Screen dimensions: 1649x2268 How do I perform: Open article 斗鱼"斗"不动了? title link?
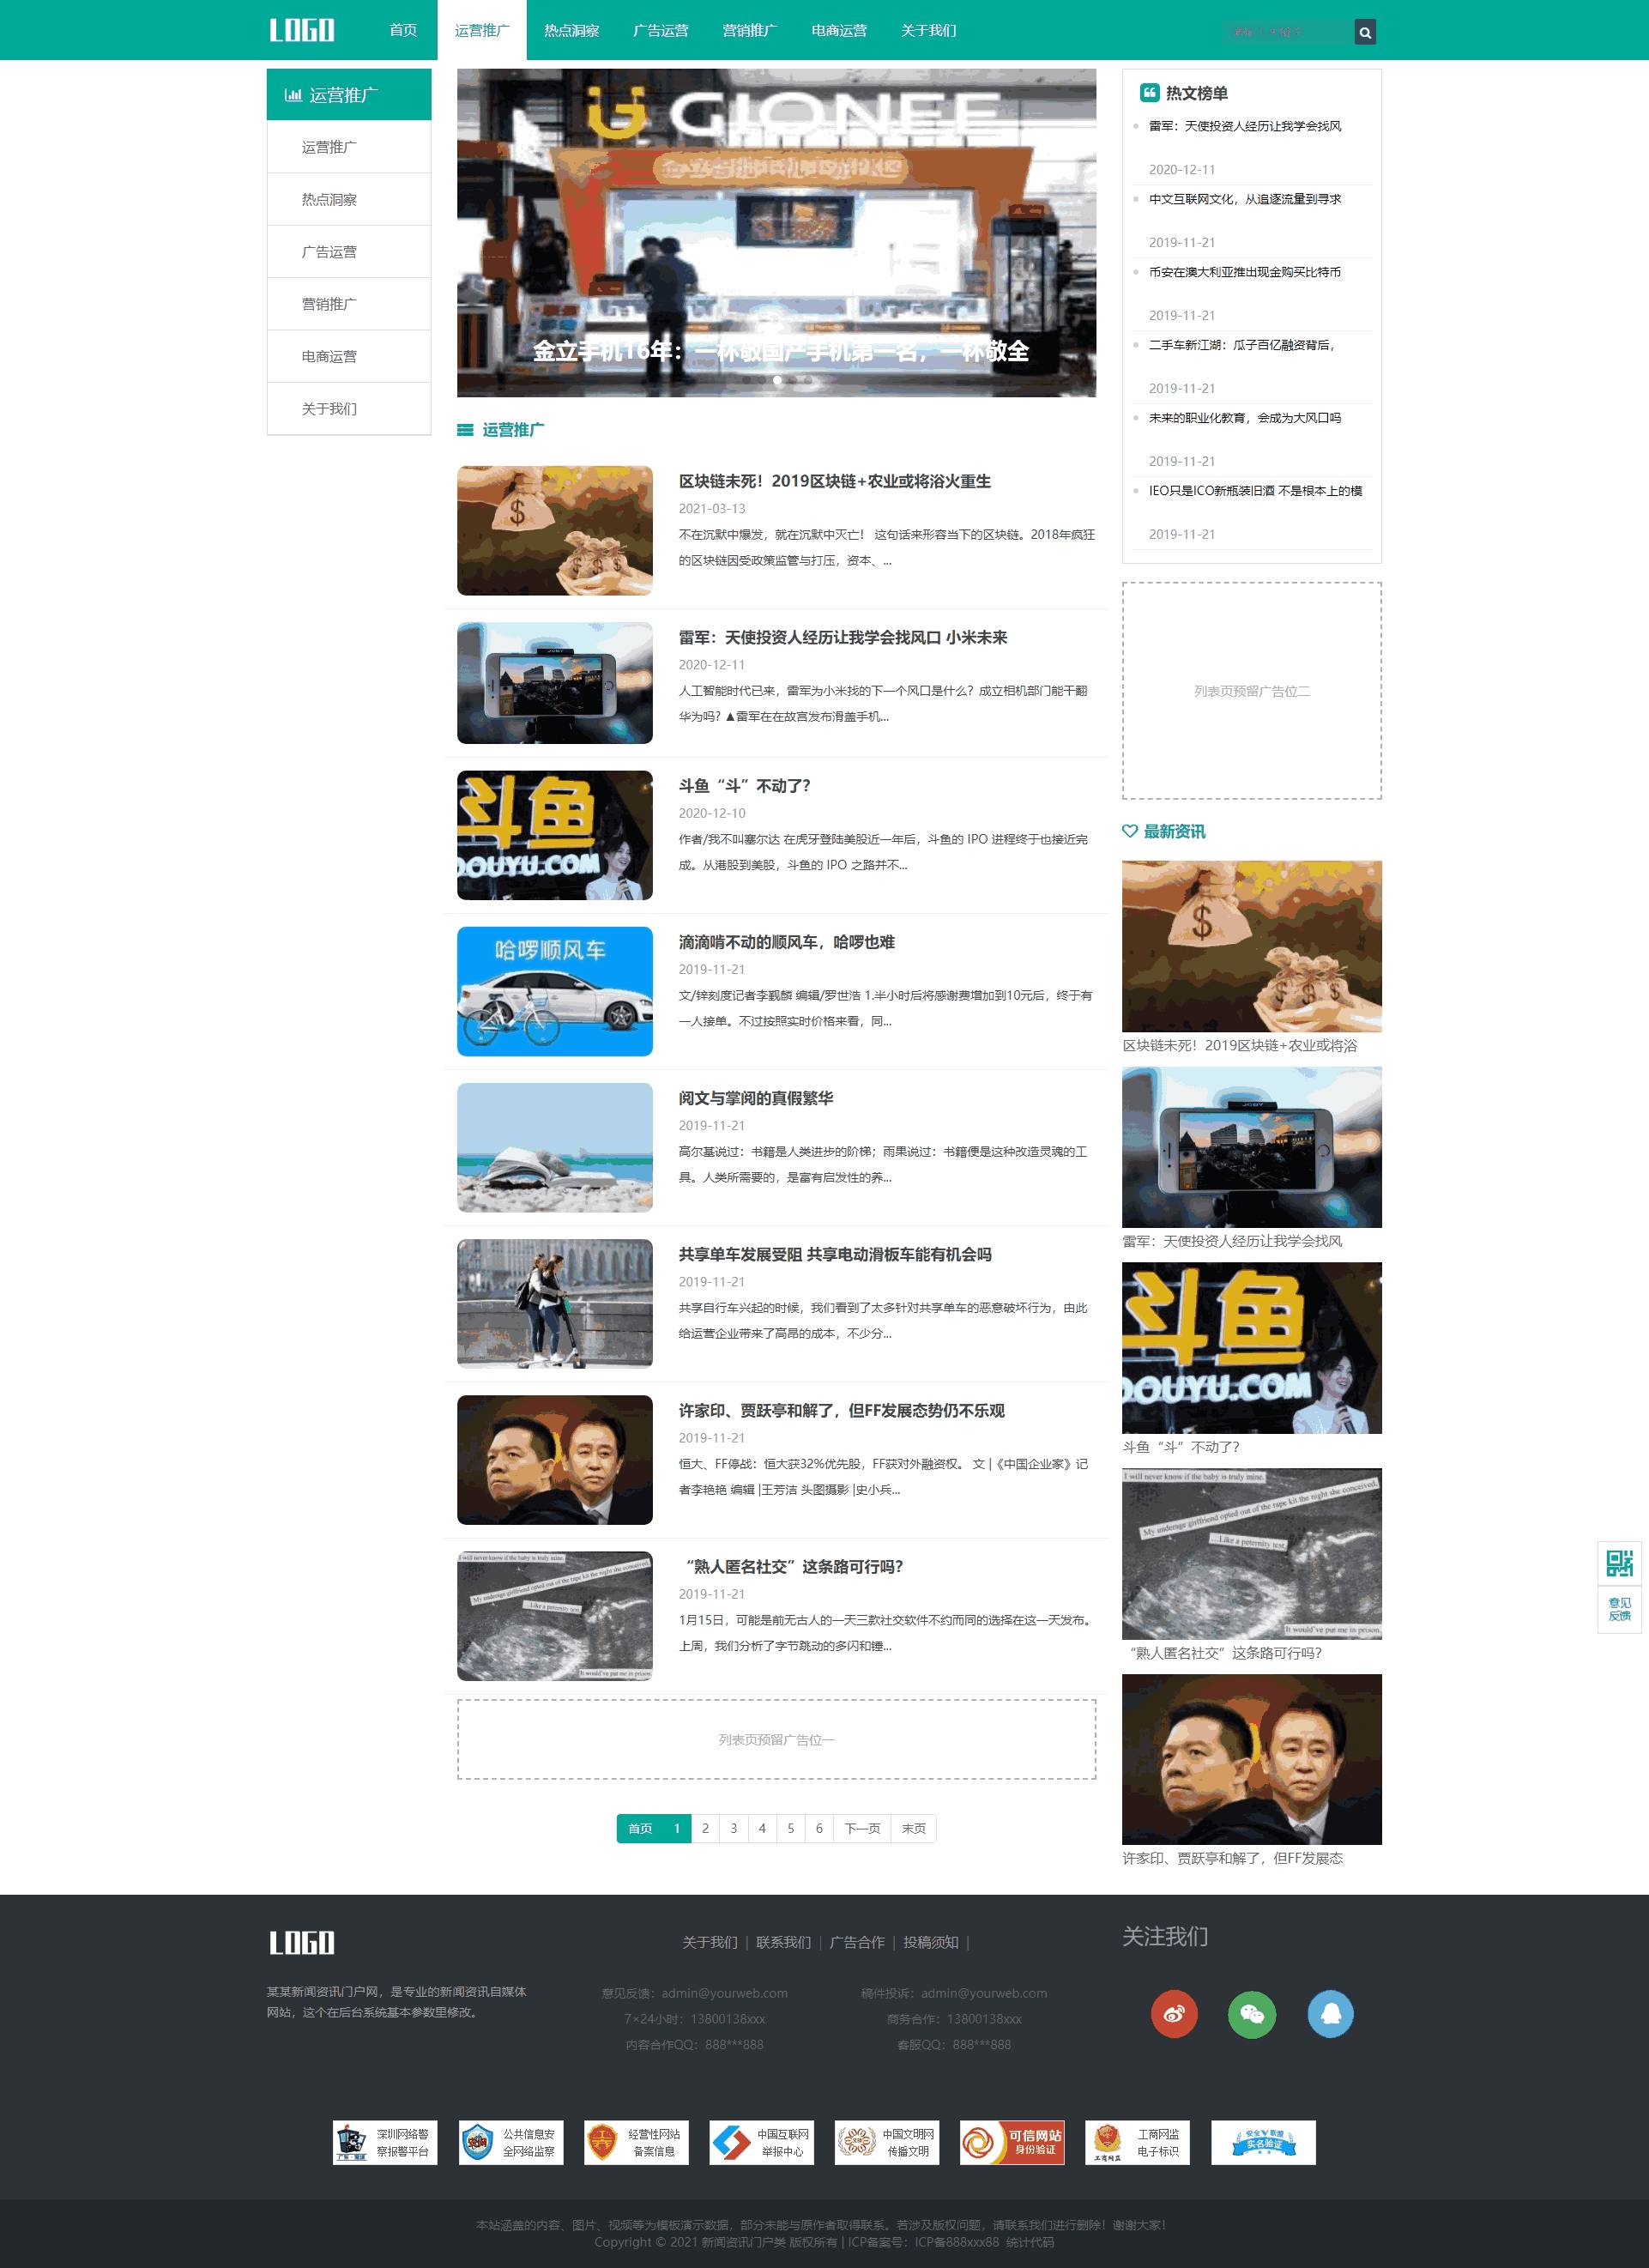point(744,786)
